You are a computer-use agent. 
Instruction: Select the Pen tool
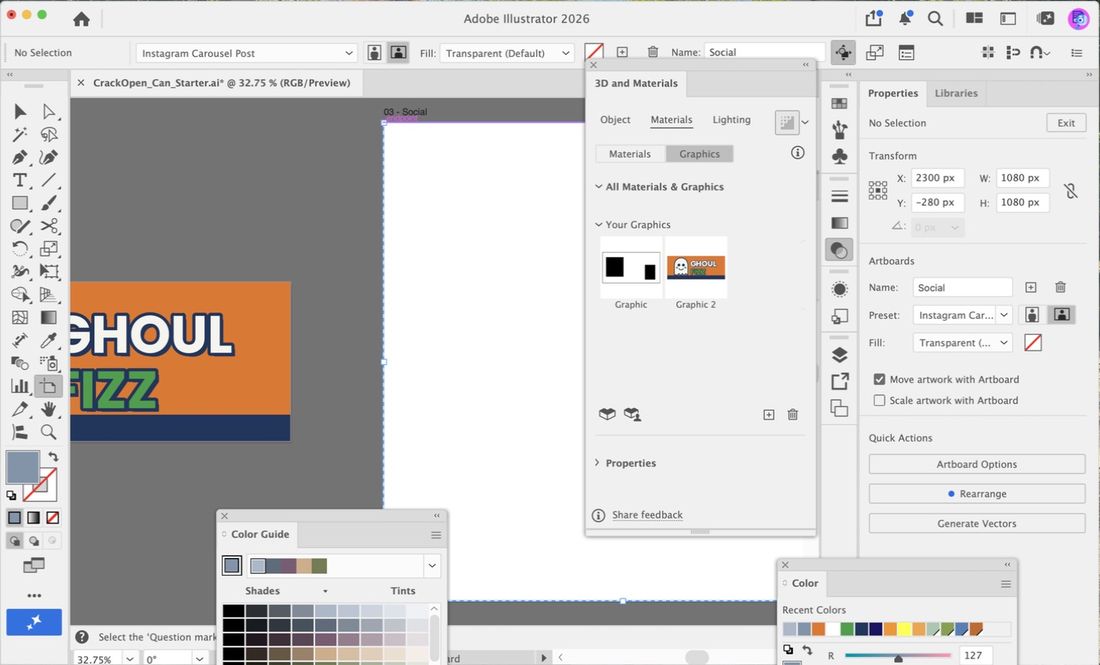[x=20, y=157]
